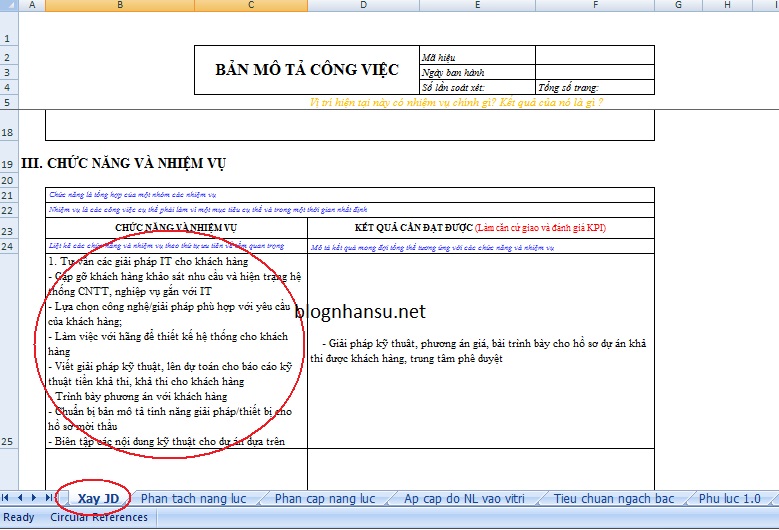Click next sheet navigation arrow
This screenshot has width=779, height=530.
35,497
